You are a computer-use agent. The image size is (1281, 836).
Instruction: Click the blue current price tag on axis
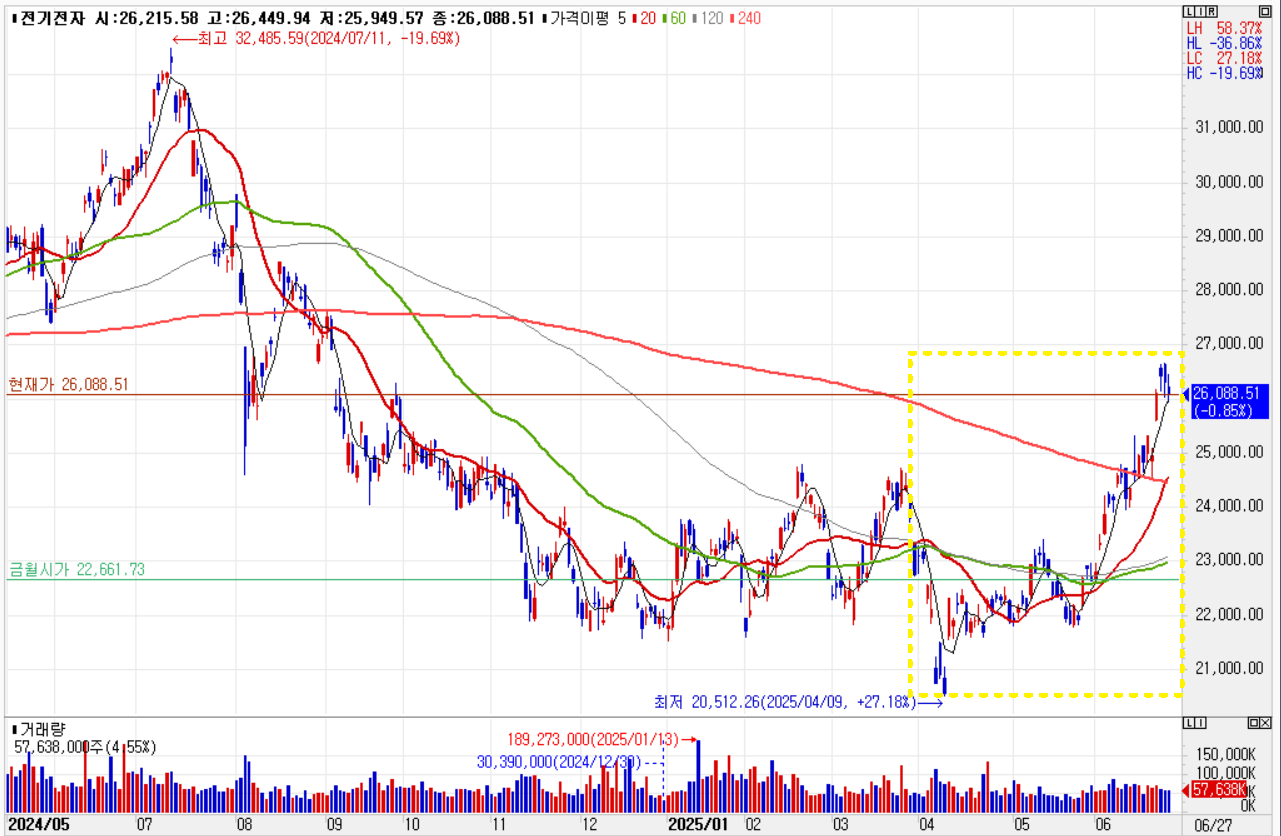(x=1229, y=401)
